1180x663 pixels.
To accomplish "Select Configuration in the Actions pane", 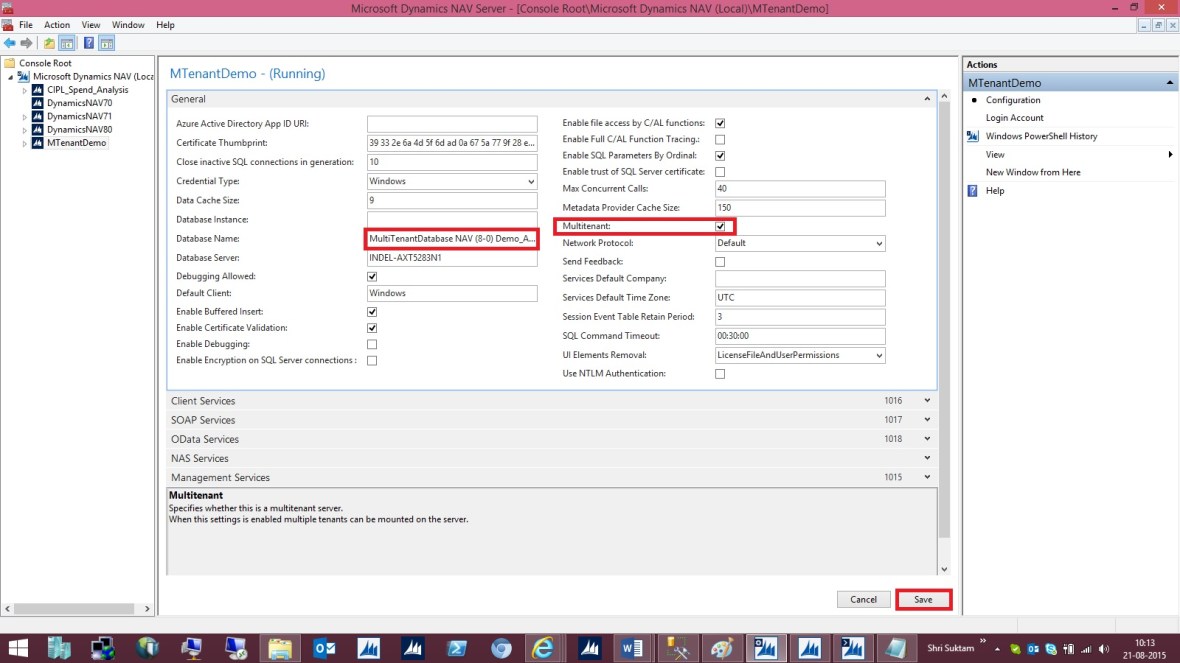I will tap(1013, 100).
